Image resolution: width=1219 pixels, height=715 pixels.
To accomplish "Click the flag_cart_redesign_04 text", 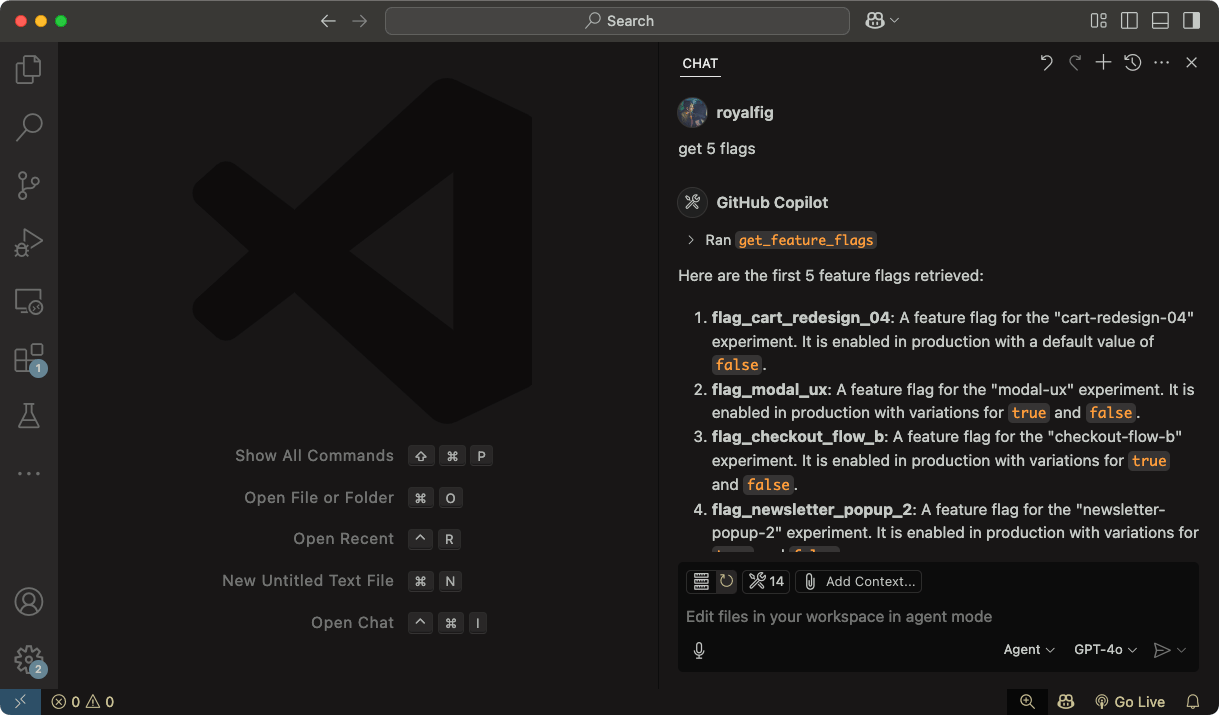I will (801, 318).
